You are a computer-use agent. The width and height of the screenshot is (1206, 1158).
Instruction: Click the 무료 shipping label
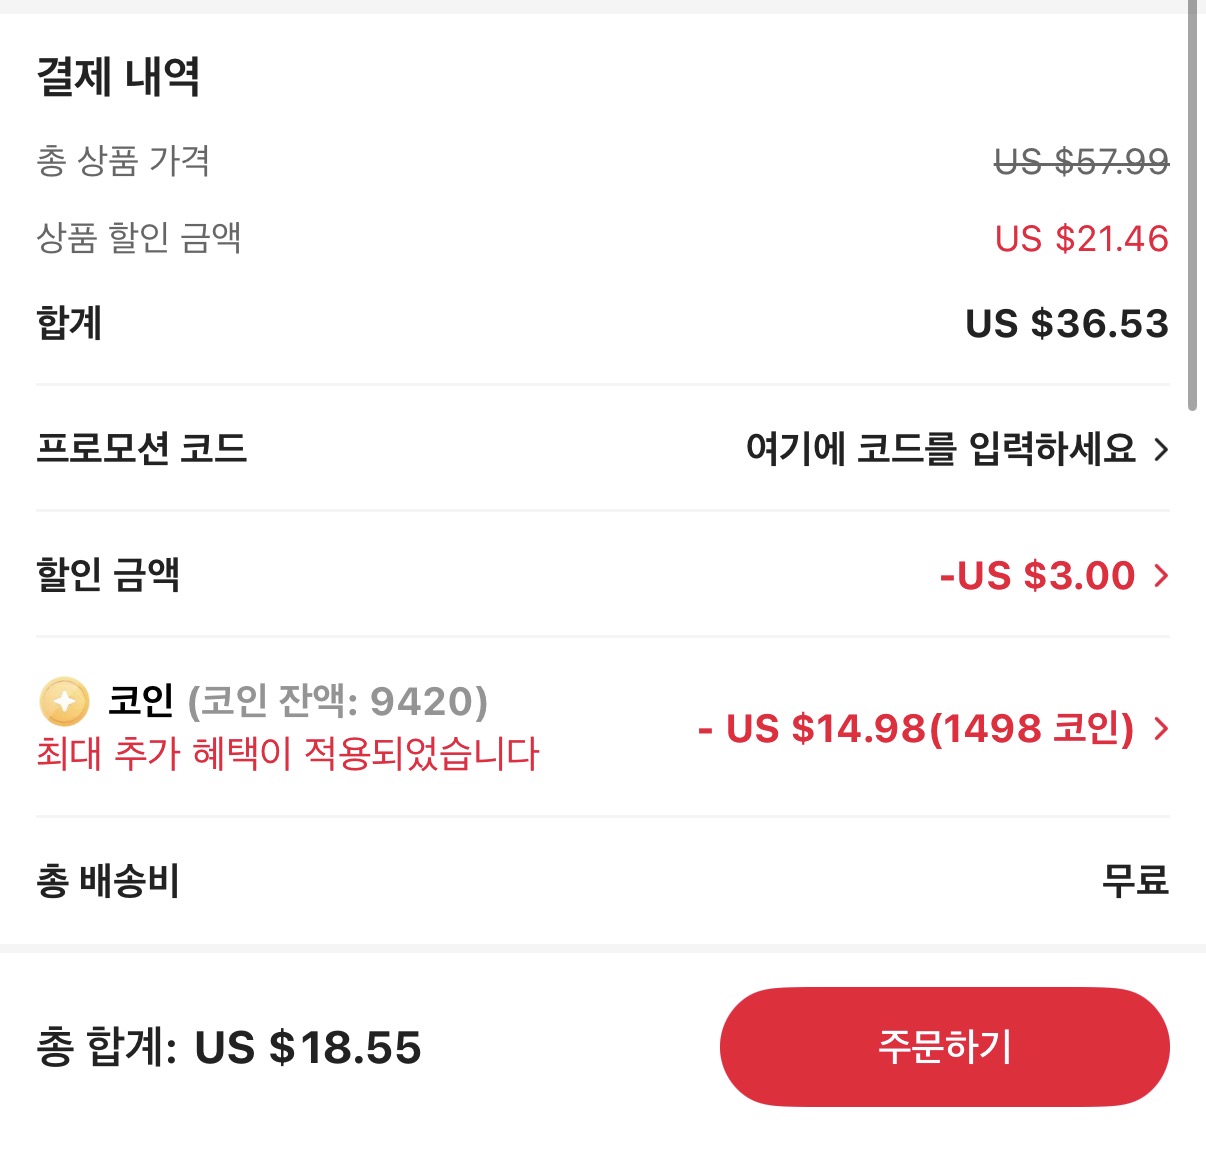click(1135, 881)
